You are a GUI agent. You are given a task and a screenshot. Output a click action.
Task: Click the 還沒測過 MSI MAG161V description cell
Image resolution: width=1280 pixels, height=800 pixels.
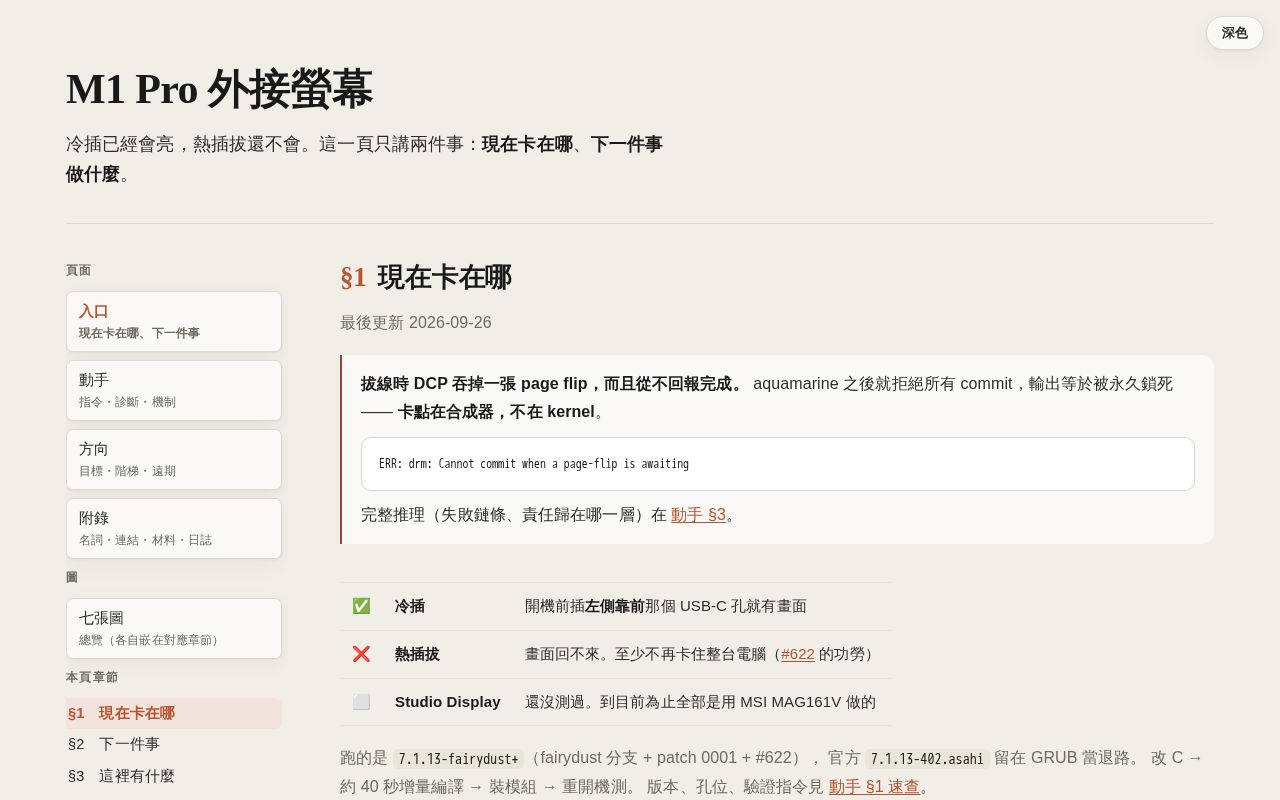point(700,702)
